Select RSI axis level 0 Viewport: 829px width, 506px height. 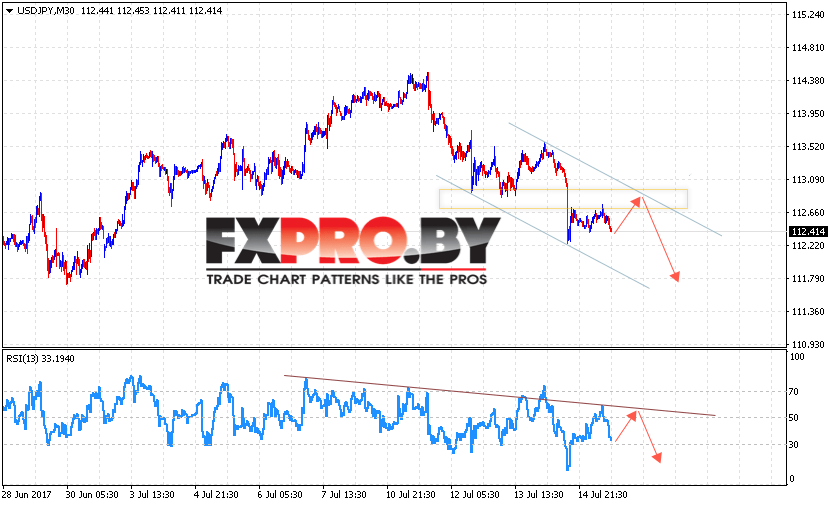click(x=791, y=479)
